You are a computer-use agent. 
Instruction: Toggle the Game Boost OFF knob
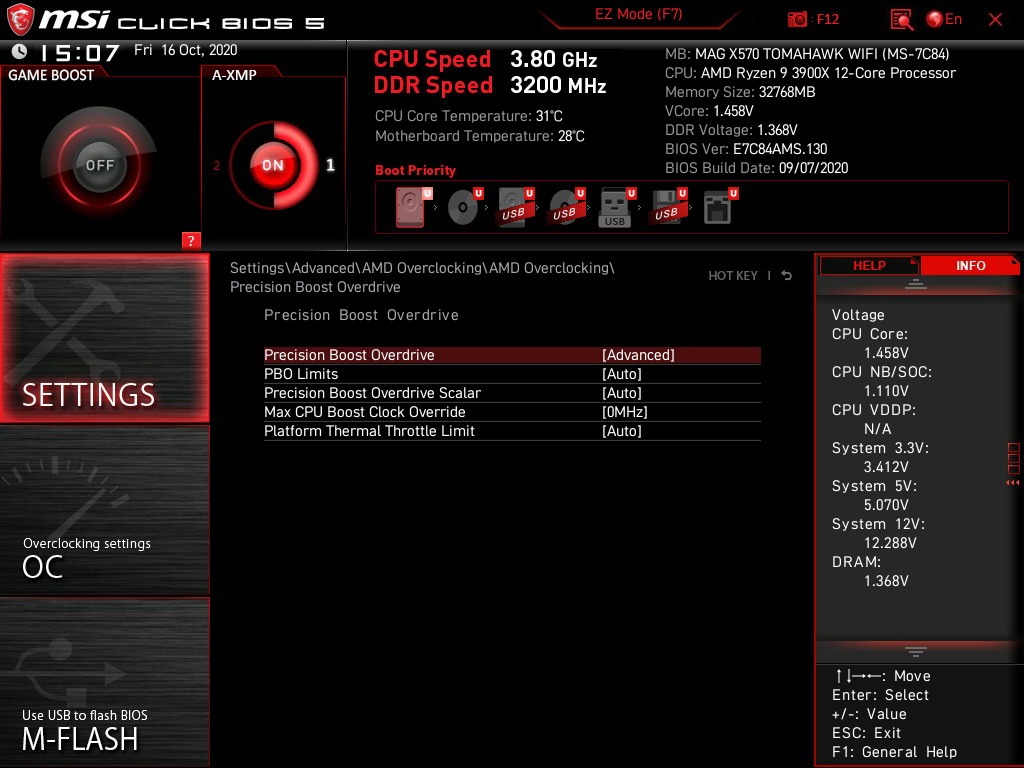(x=99, y=165)
